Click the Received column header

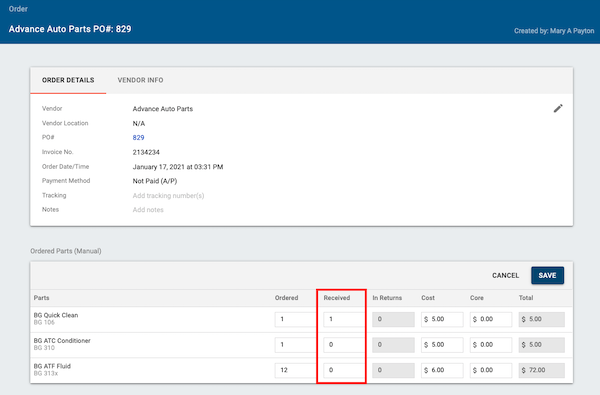(x=337, y=298)
